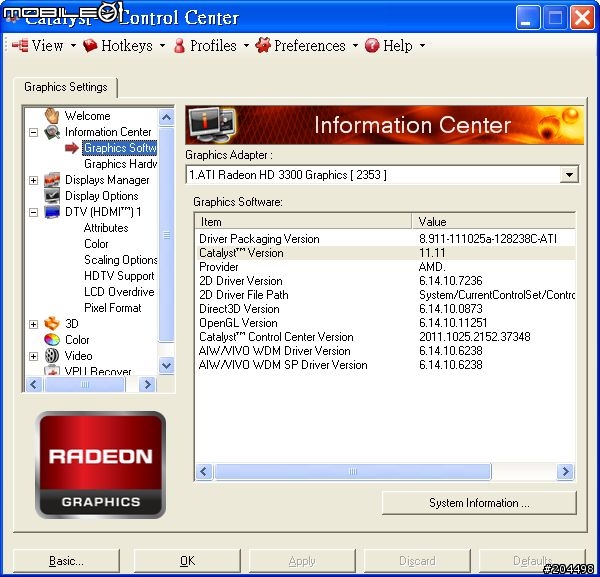Click the Item column header
Viewport: 600px width, 577px height.
[303, 222]
